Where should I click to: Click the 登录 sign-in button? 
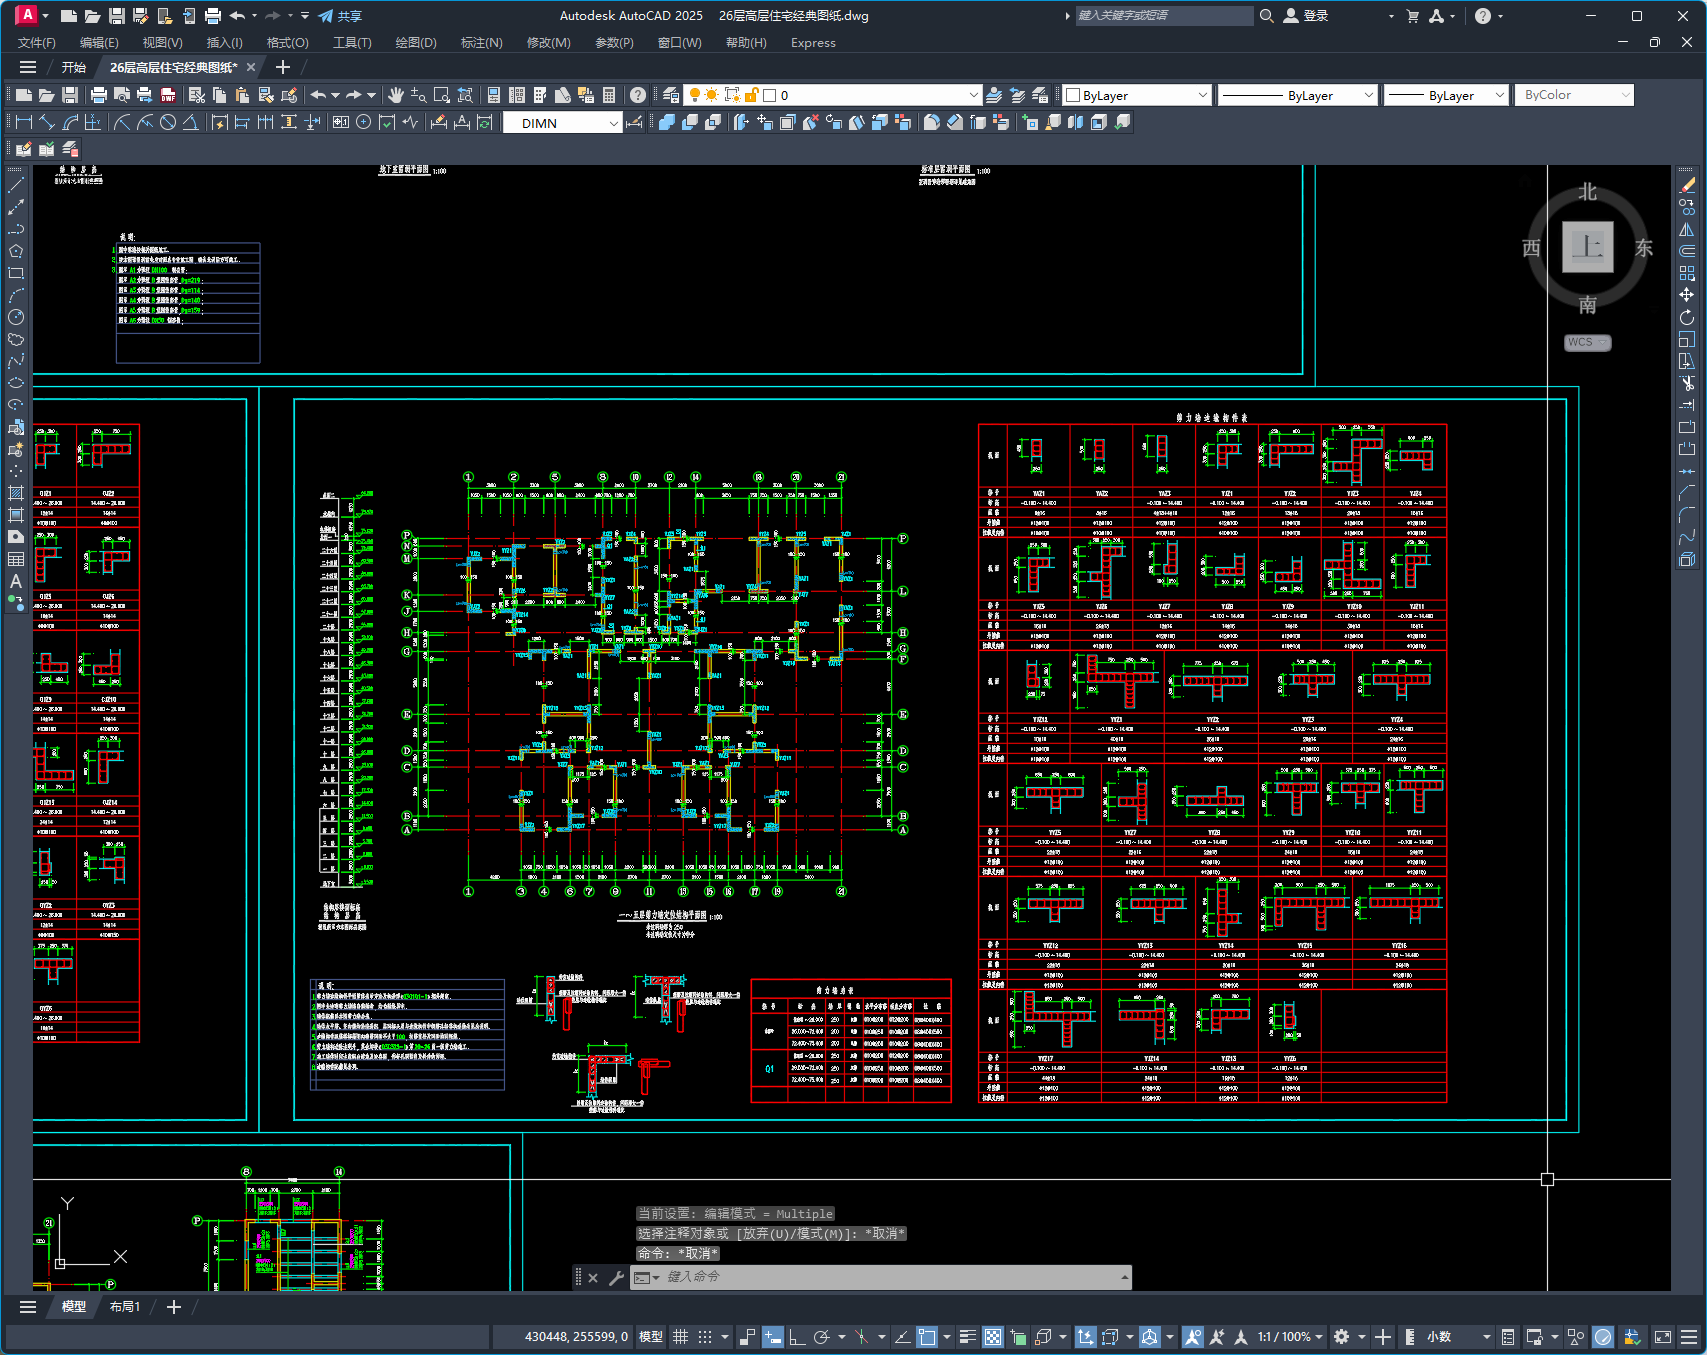(x=1306, y=16)
